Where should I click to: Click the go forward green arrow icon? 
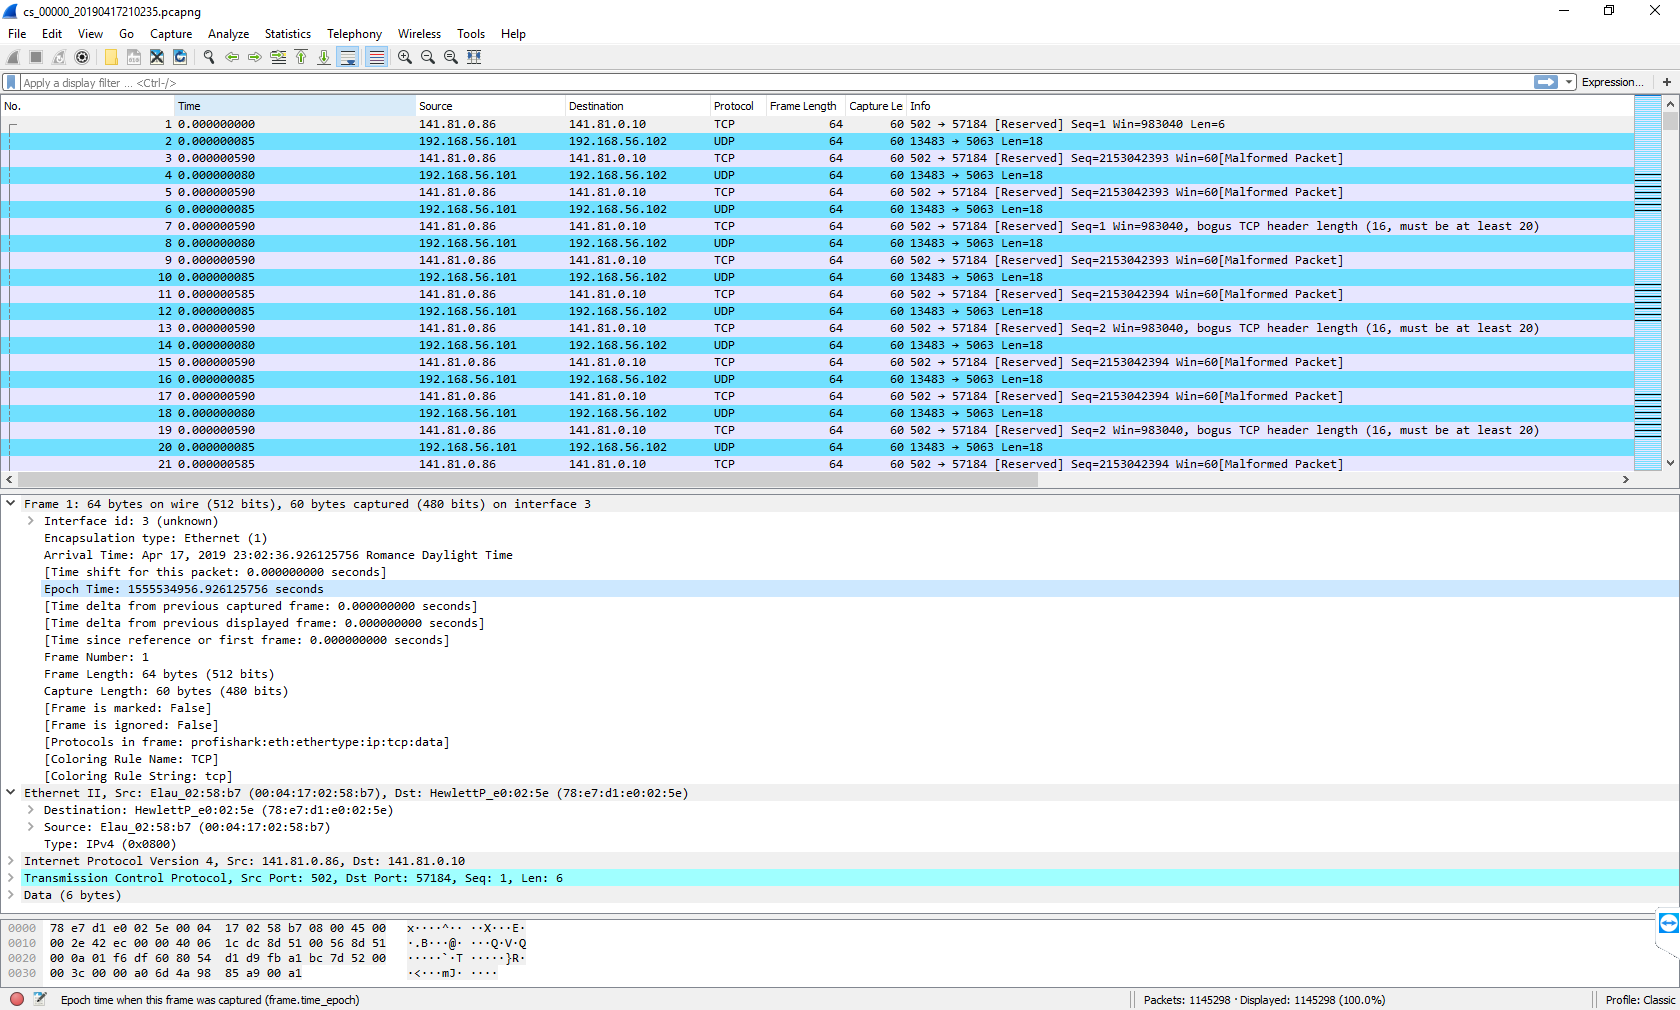255,57
